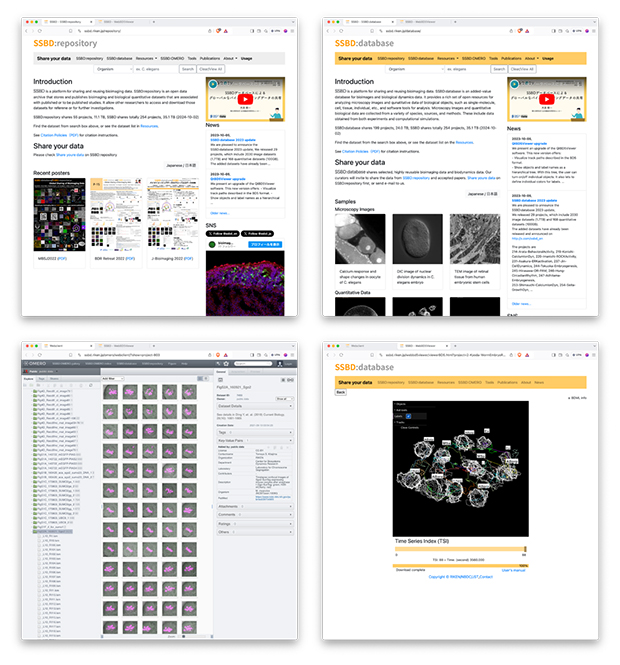Play the YouTube video on SSBD:database homepage
Screen dimensions: 620x665
[547, 100]
